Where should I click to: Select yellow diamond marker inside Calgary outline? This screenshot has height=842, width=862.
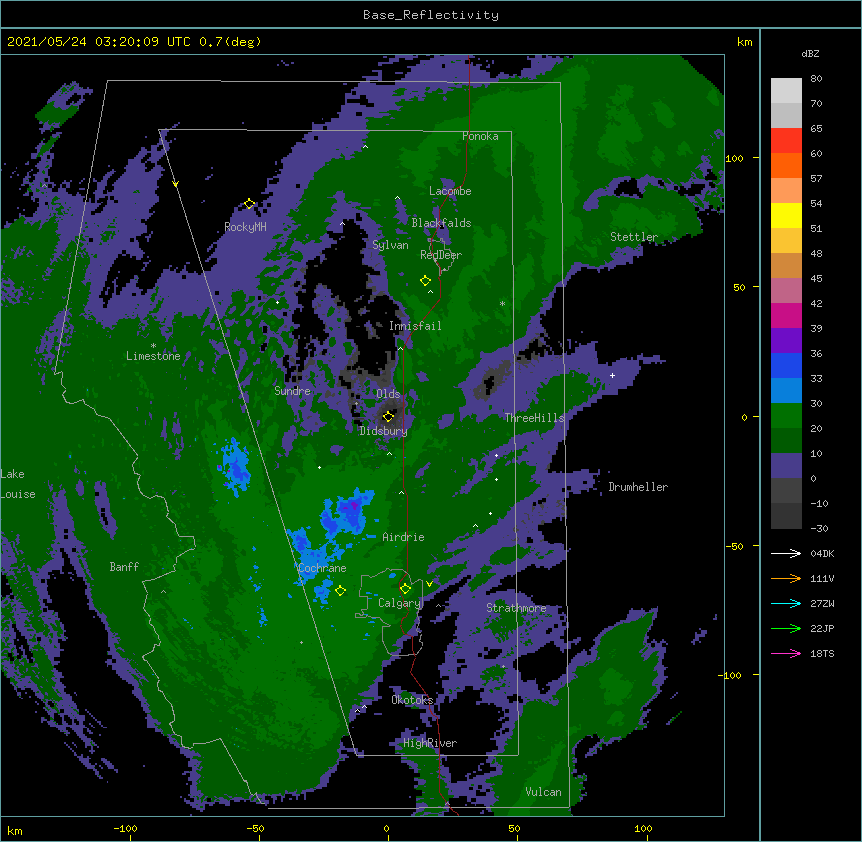[405, 589]
